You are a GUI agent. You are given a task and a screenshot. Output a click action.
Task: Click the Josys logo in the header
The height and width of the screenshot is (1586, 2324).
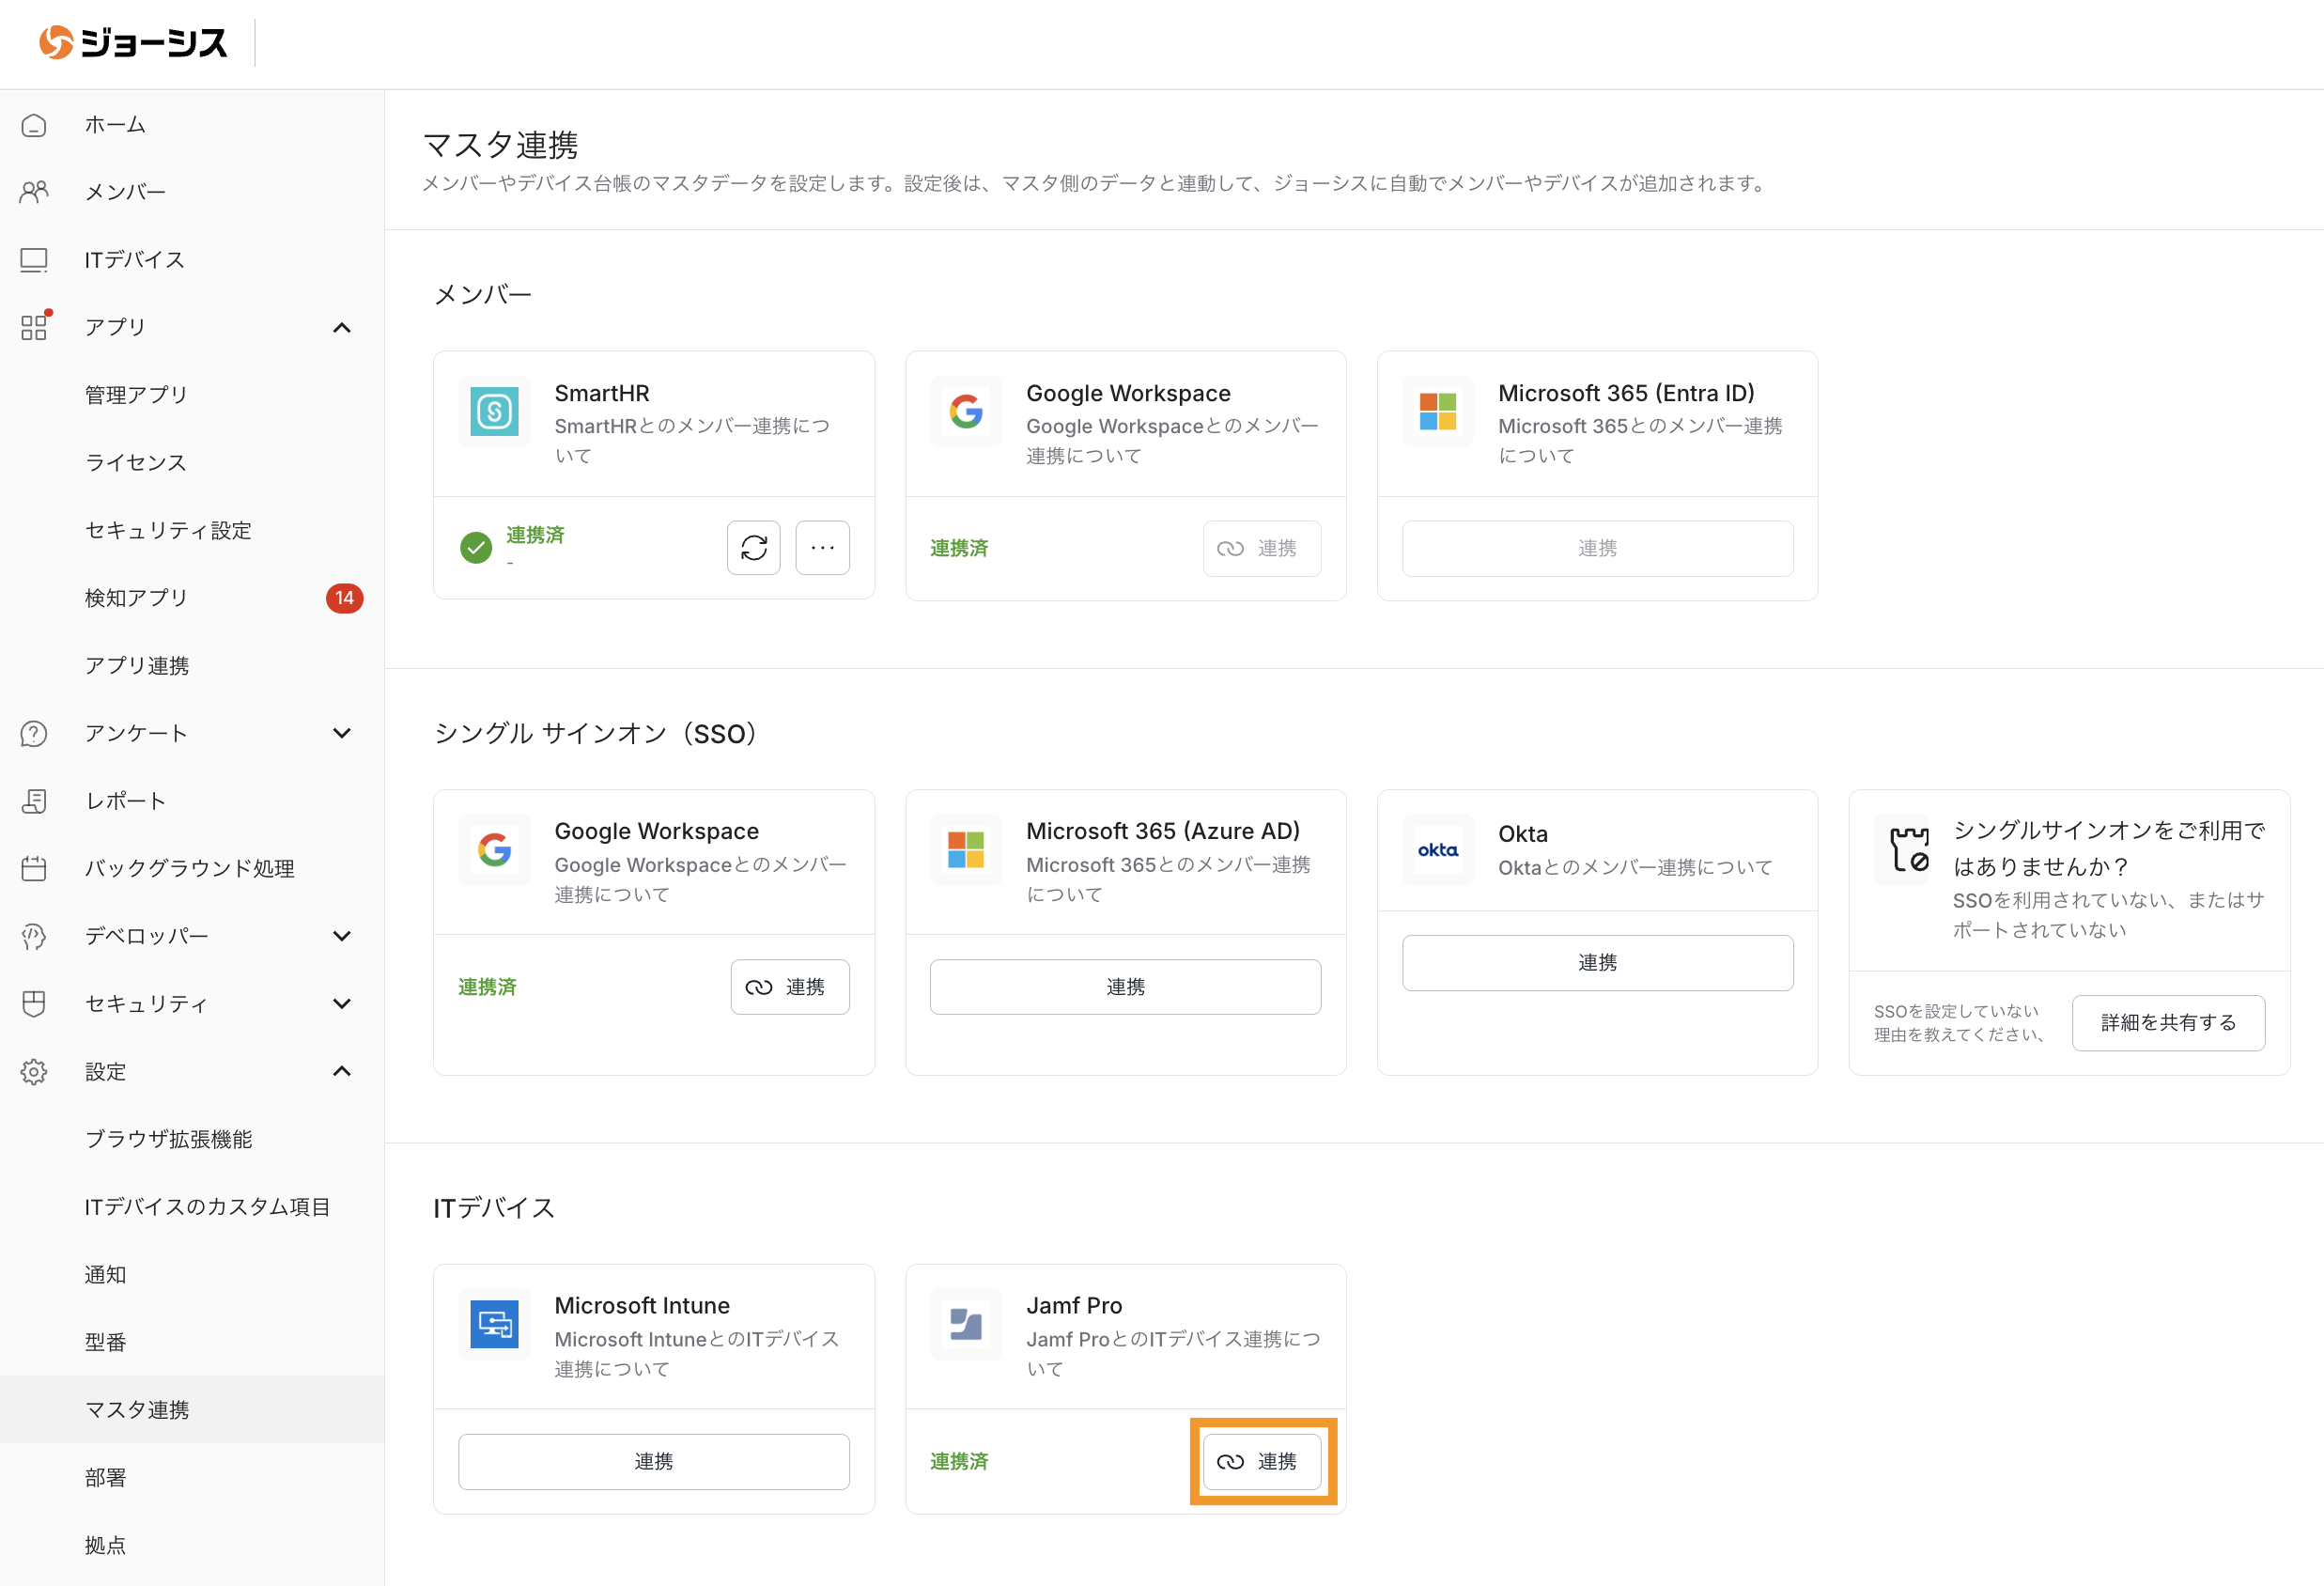(x=134, y=43)
